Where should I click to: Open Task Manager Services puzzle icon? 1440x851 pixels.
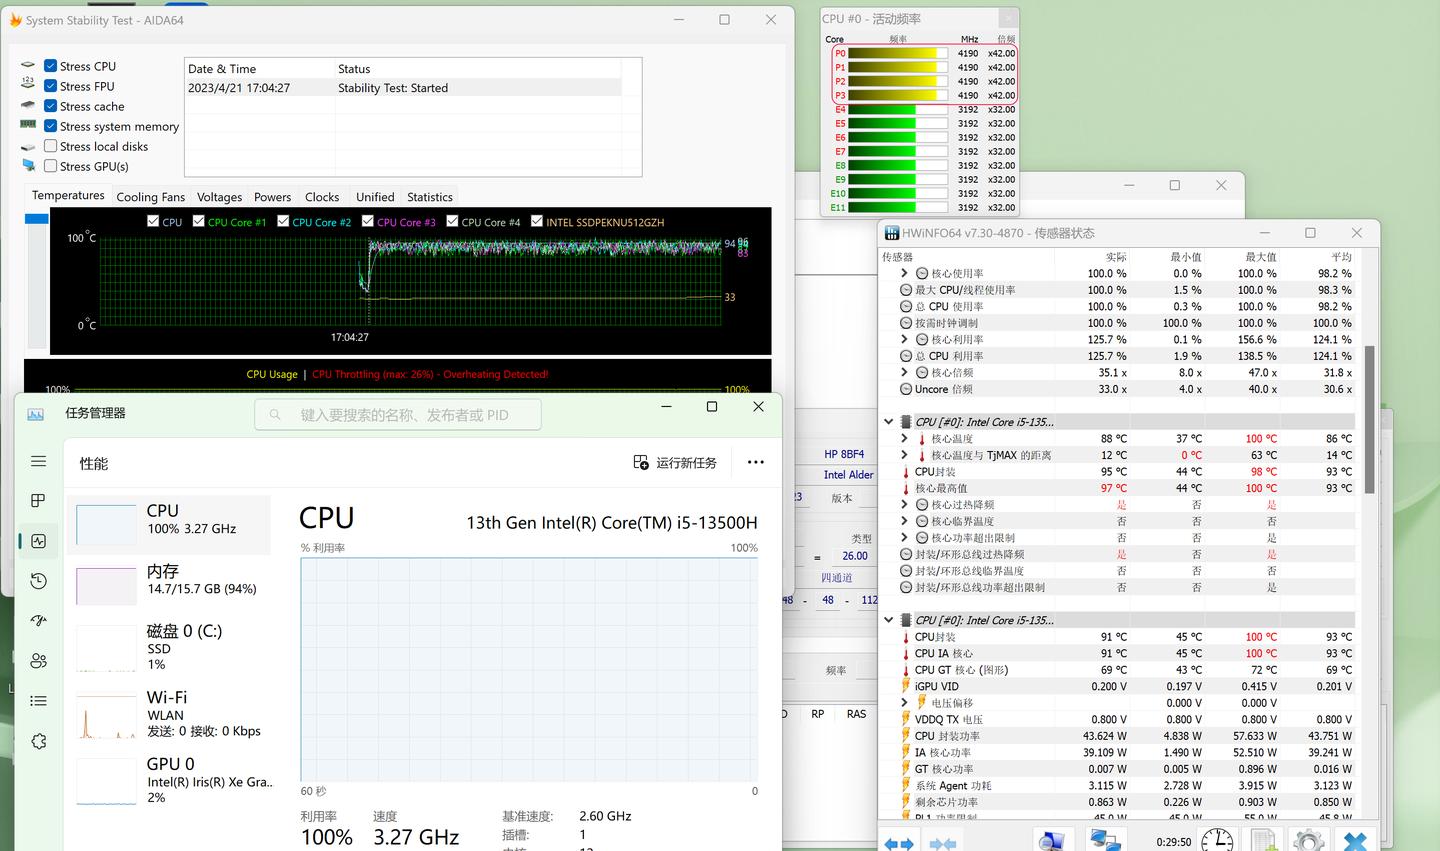(x=38, y=741)
